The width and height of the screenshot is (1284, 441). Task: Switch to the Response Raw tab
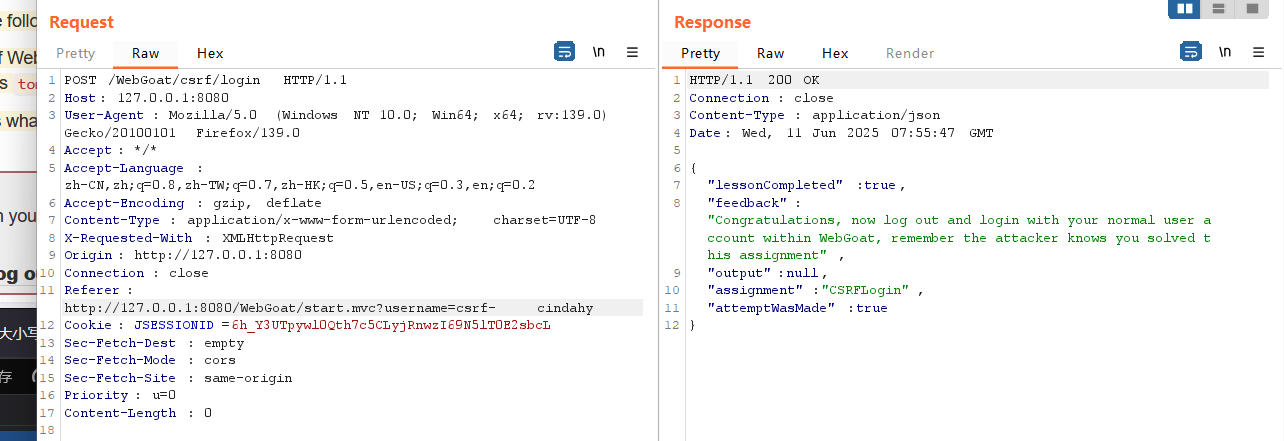[x=770, y=53]
